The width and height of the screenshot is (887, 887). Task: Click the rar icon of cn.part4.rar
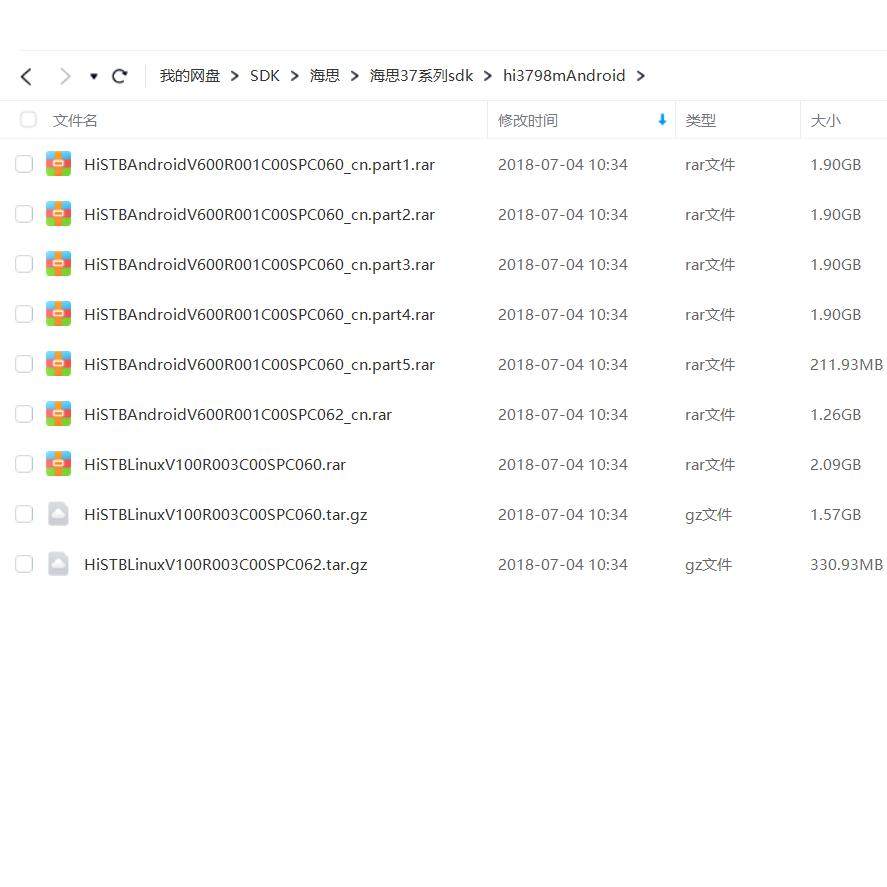pyautogui.click(x=58, y=313)
